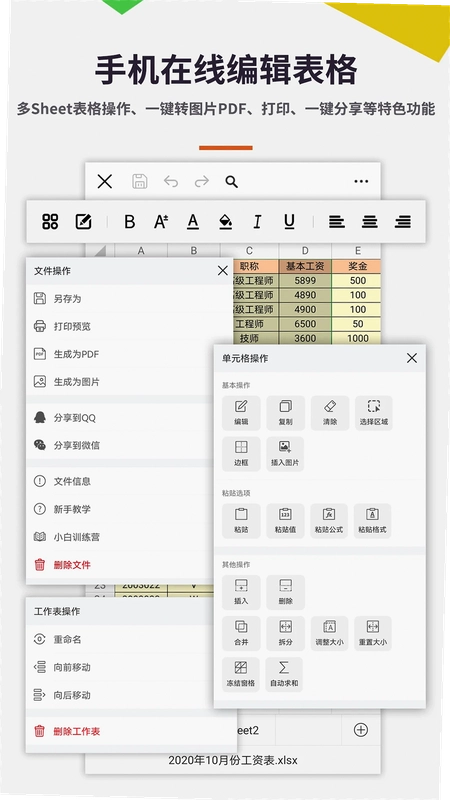This screenshot has width=450, height=800.
Task: Select the 冻结窗格 freeze panes icon
Action: click(241, 674)
